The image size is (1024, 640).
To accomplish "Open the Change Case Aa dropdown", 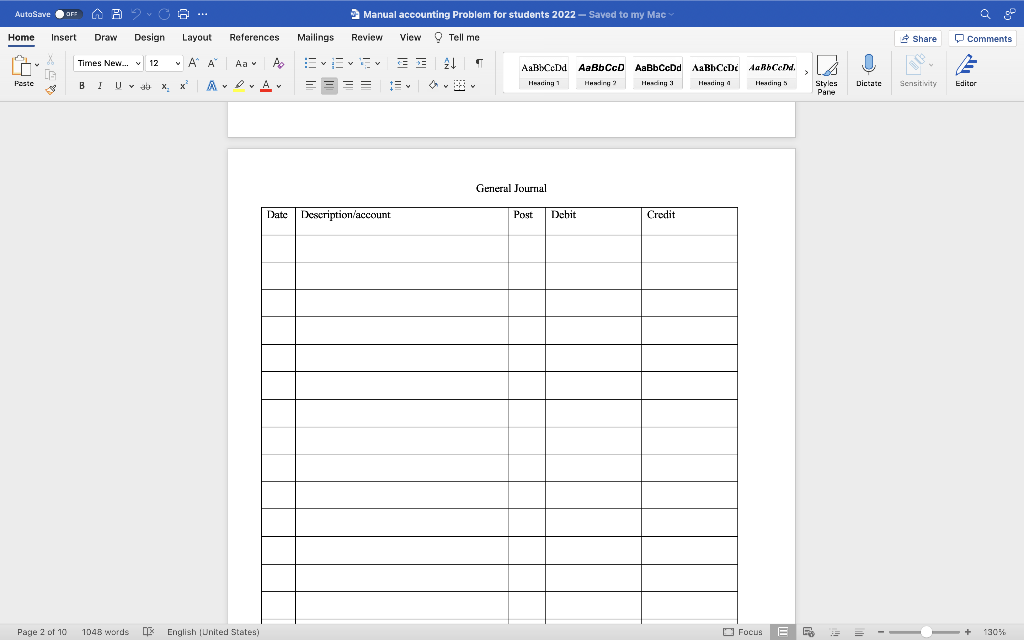I will [x=246, y=63].
